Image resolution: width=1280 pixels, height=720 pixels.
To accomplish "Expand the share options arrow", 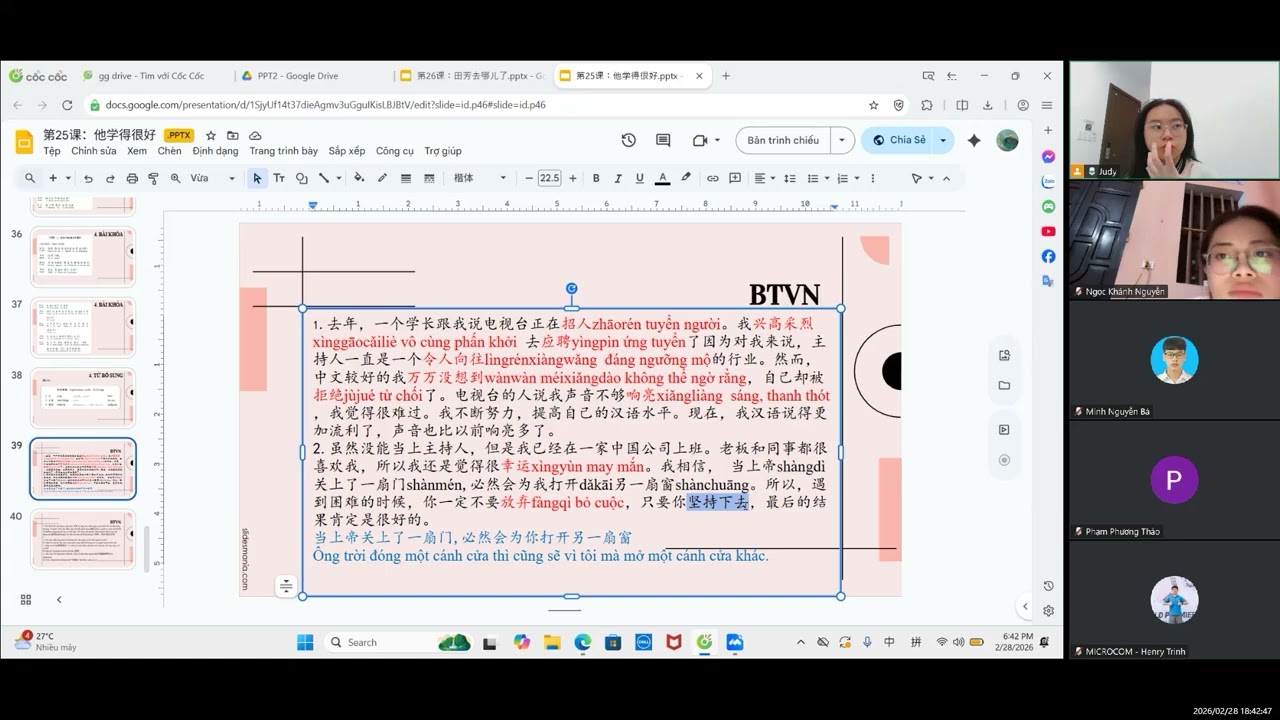I will click(x=942, y=140).
